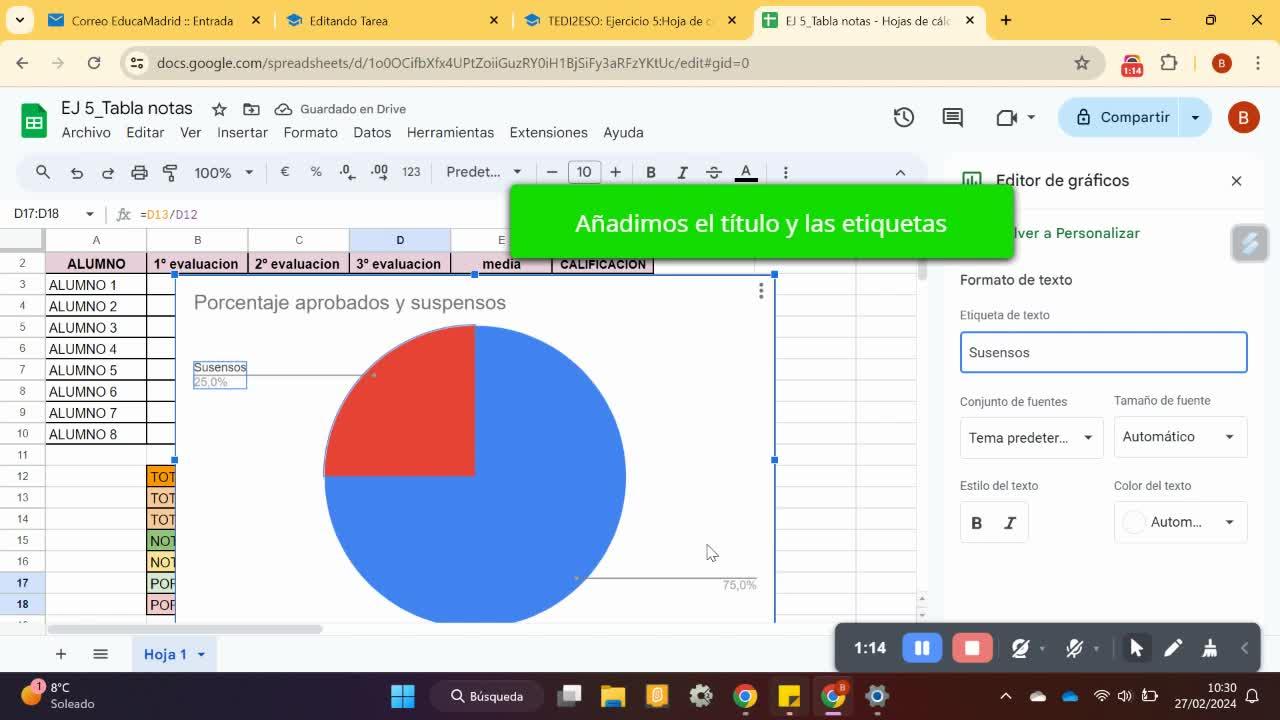Viewport: 1280px width, 720px height.
Task: Collapse the toolbar with the chevron
Action: coord(900,172)
